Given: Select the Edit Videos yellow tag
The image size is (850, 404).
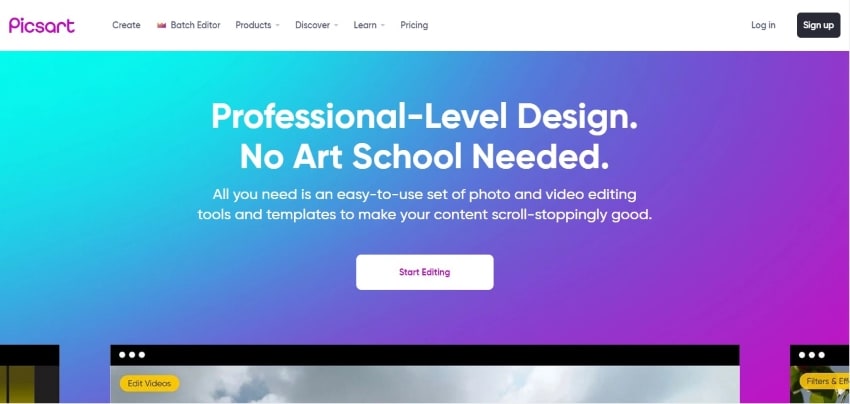Looking at the screenshot, I should coord(149,383).
